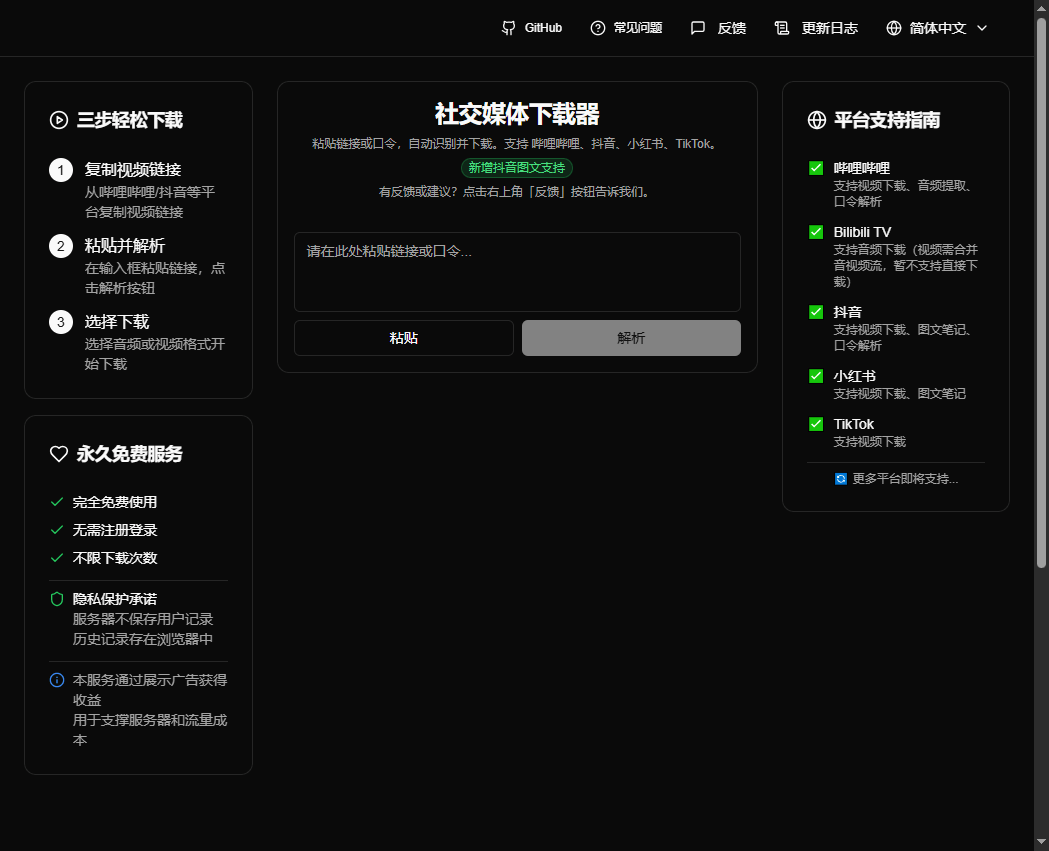
Task: Click the play circle icon beside 三步轻松下载
Action: click(x=58, y=120)
